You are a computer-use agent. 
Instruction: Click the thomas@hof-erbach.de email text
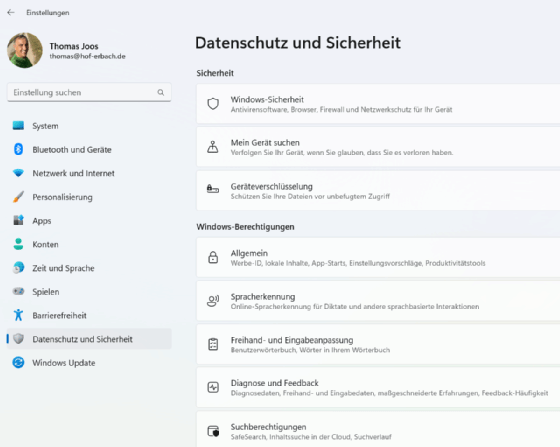[x=88, y=56]
